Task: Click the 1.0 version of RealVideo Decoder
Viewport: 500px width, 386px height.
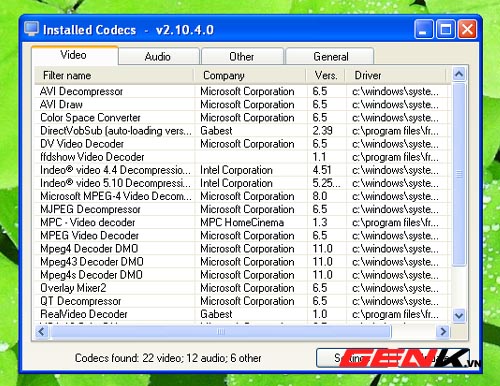Action: click(x=320, y=314)
